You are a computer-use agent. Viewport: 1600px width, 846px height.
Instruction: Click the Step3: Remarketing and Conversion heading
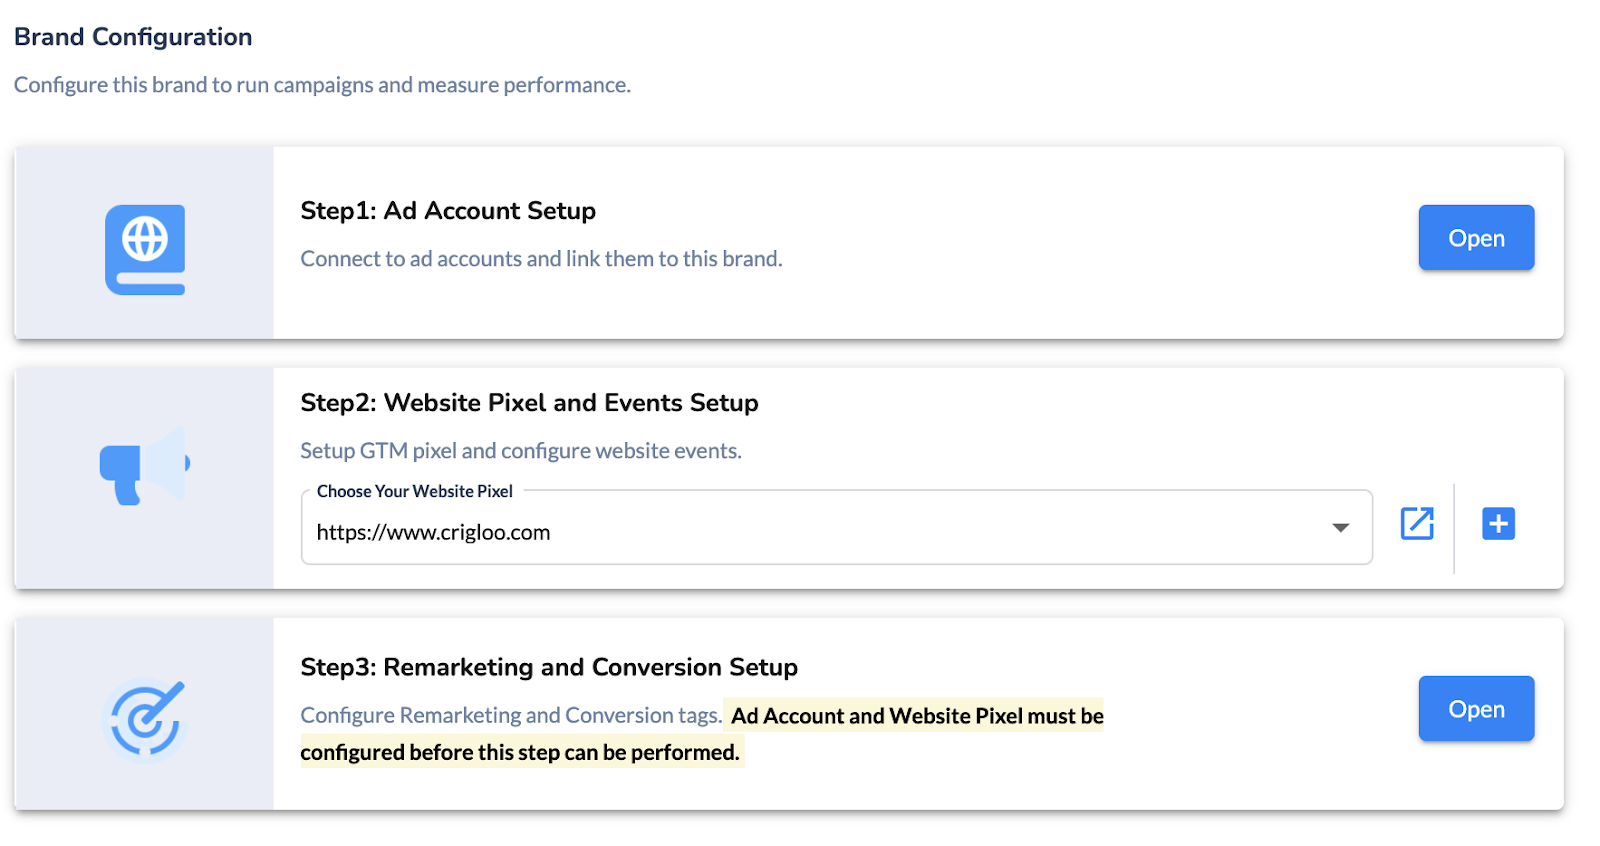click(549, 667)
